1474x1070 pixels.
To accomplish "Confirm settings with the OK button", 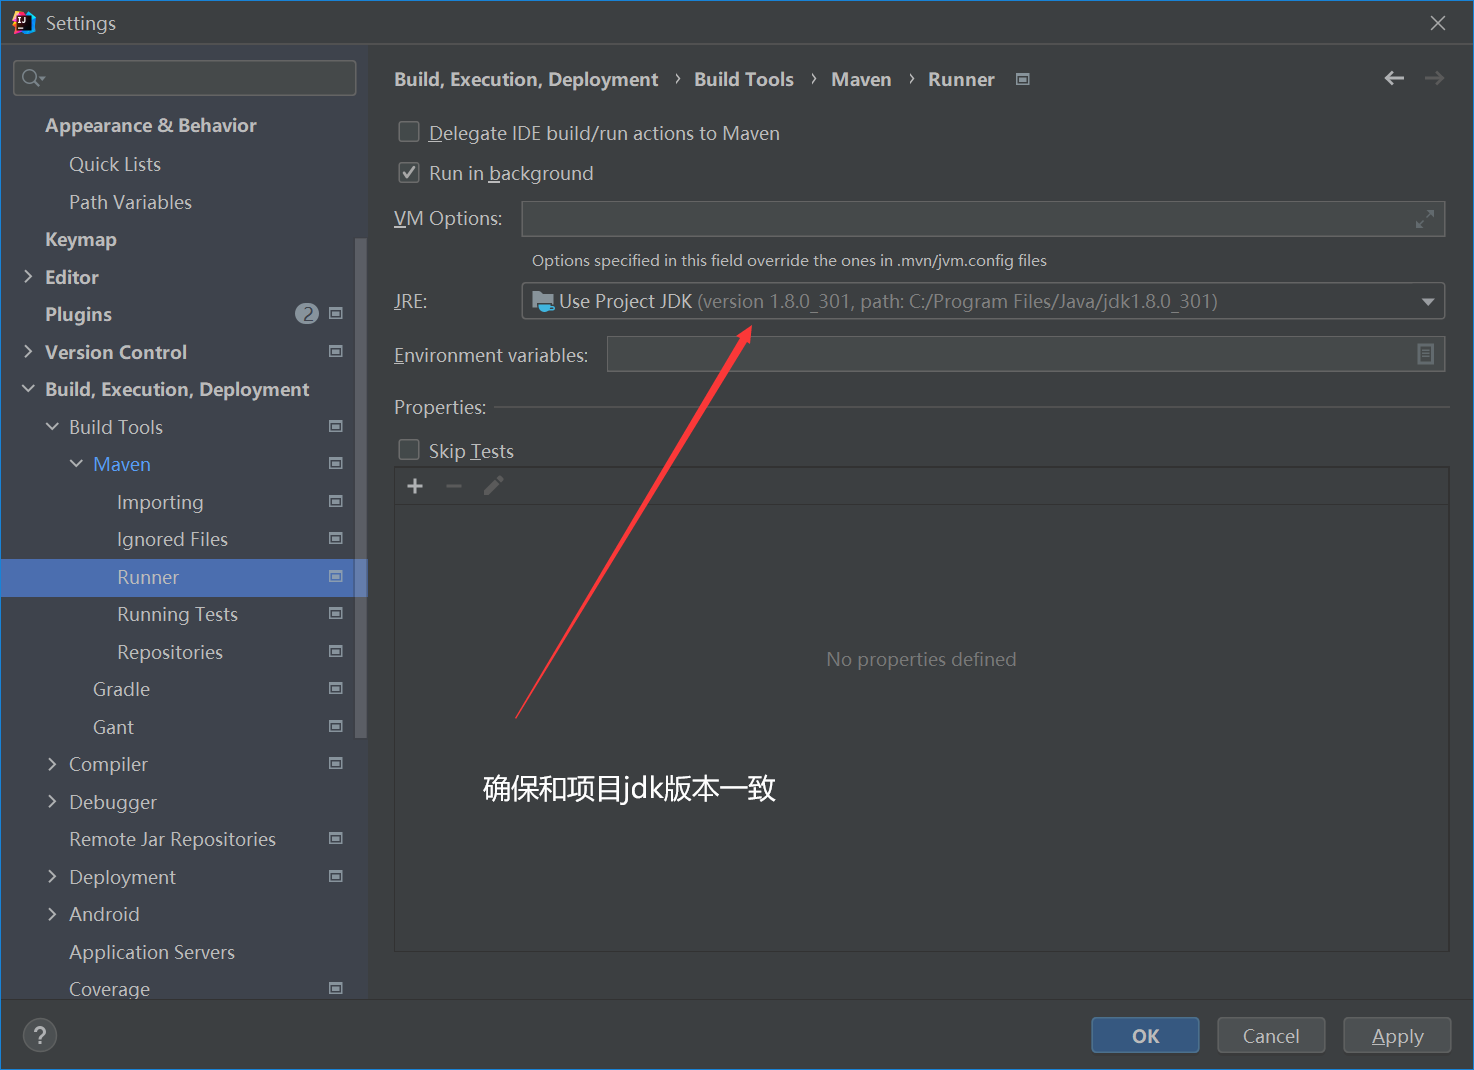I will click(1145, 1036).
